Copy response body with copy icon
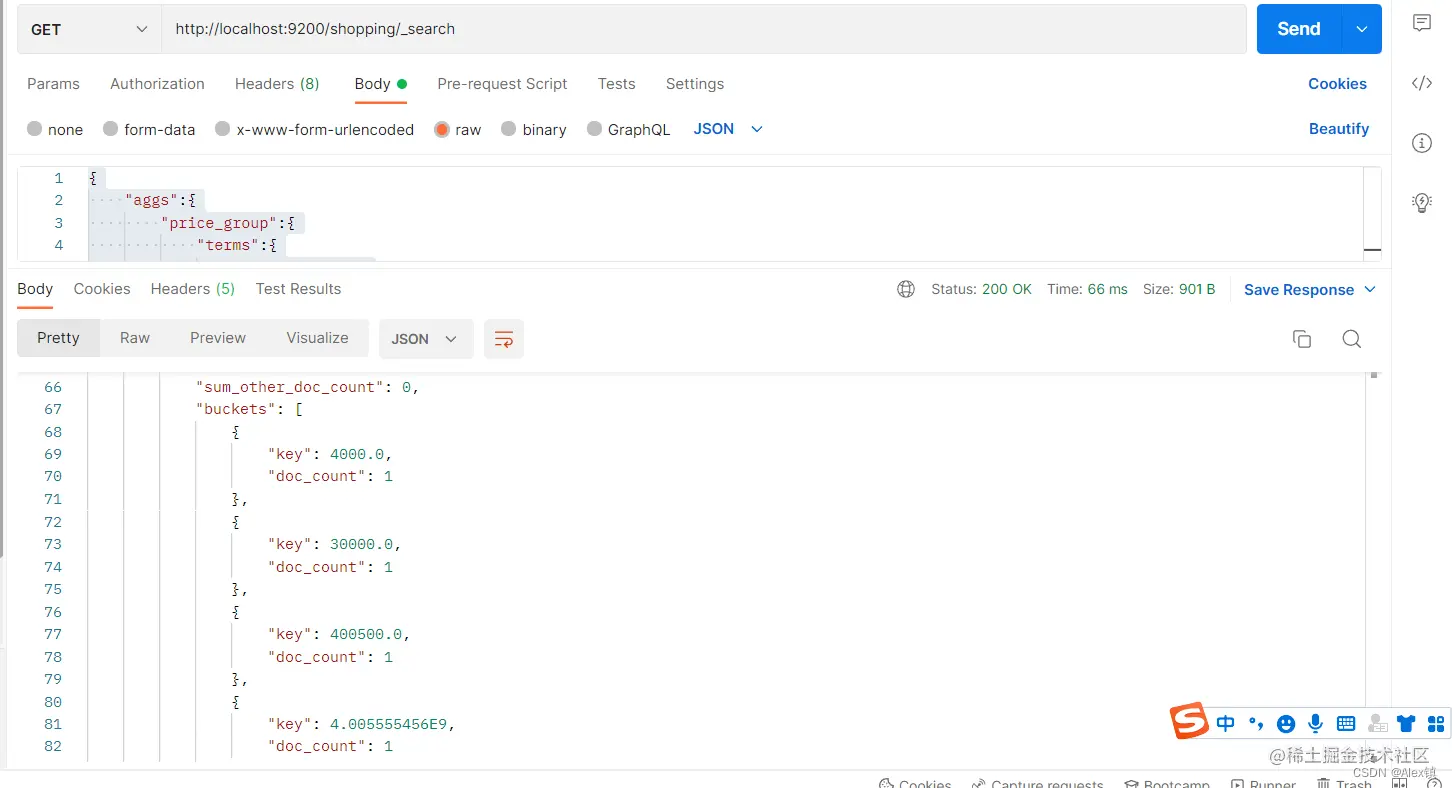1452x788 pixels. (x=1301, y=339)
